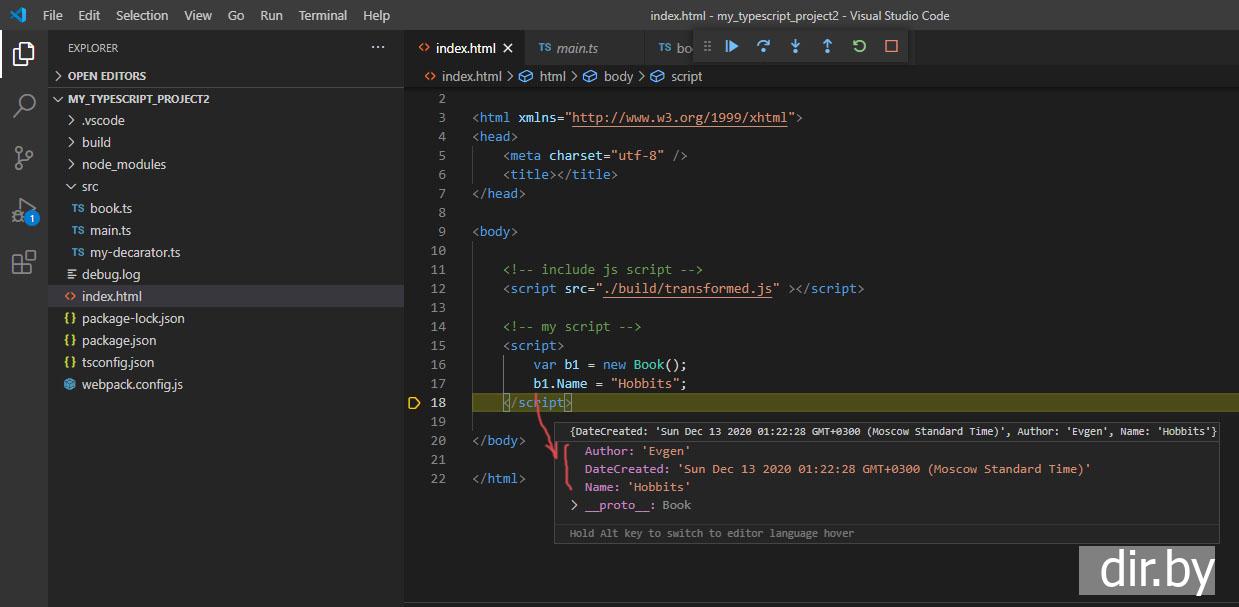Image resolution: width=1239 pixels, height=607 pixels.
Task: Collapse the src folder
Action: point(90,186)
